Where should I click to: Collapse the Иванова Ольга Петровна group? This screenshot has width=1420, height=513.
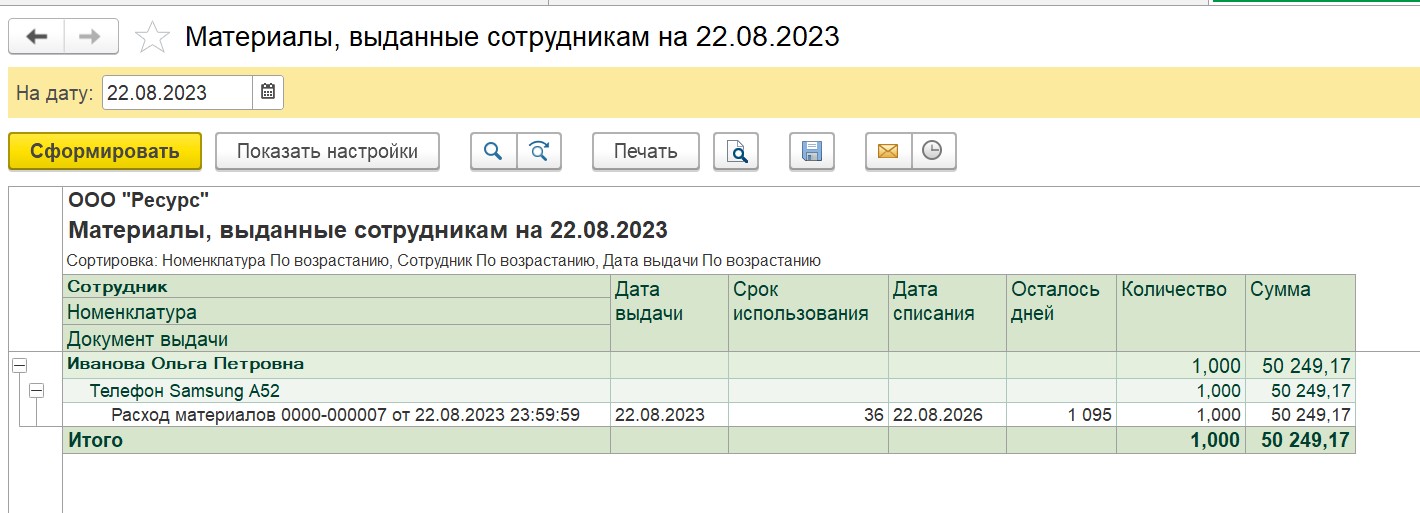click(18, 366)
